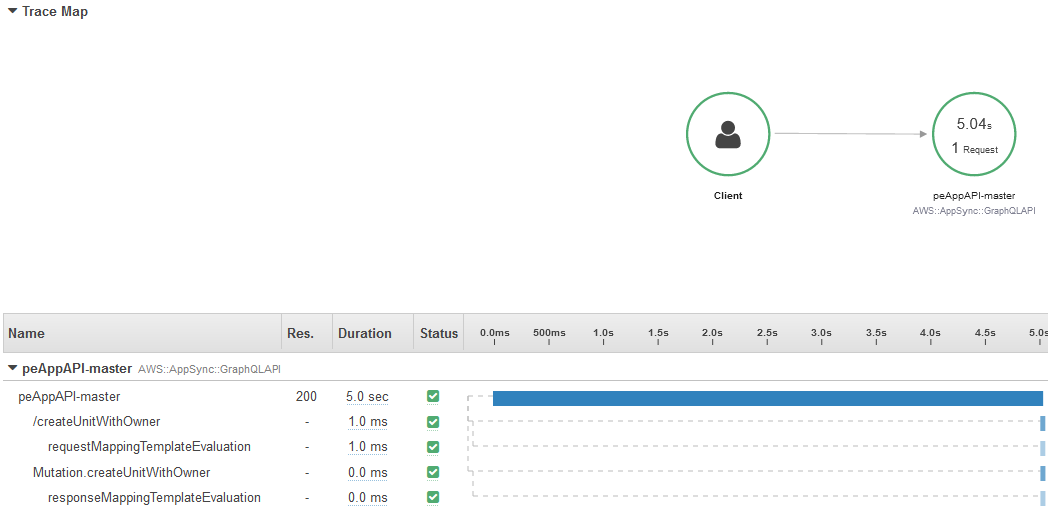Click the arrow edge between Client and peAppAPI-master

tap(851, 134)
